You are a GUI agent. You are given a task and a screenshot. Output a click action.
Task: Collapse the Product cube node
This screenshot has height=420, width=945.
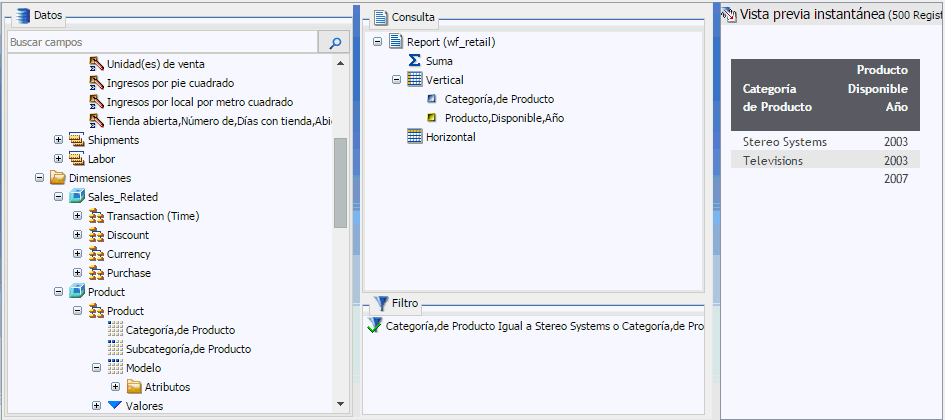click(58, 292)
